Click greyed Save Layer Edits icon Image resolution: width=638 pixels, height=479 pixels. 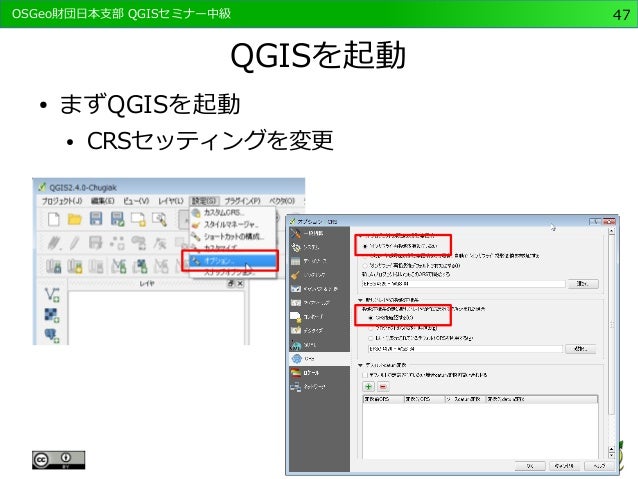pyautogui.click(x=96, y=243)
